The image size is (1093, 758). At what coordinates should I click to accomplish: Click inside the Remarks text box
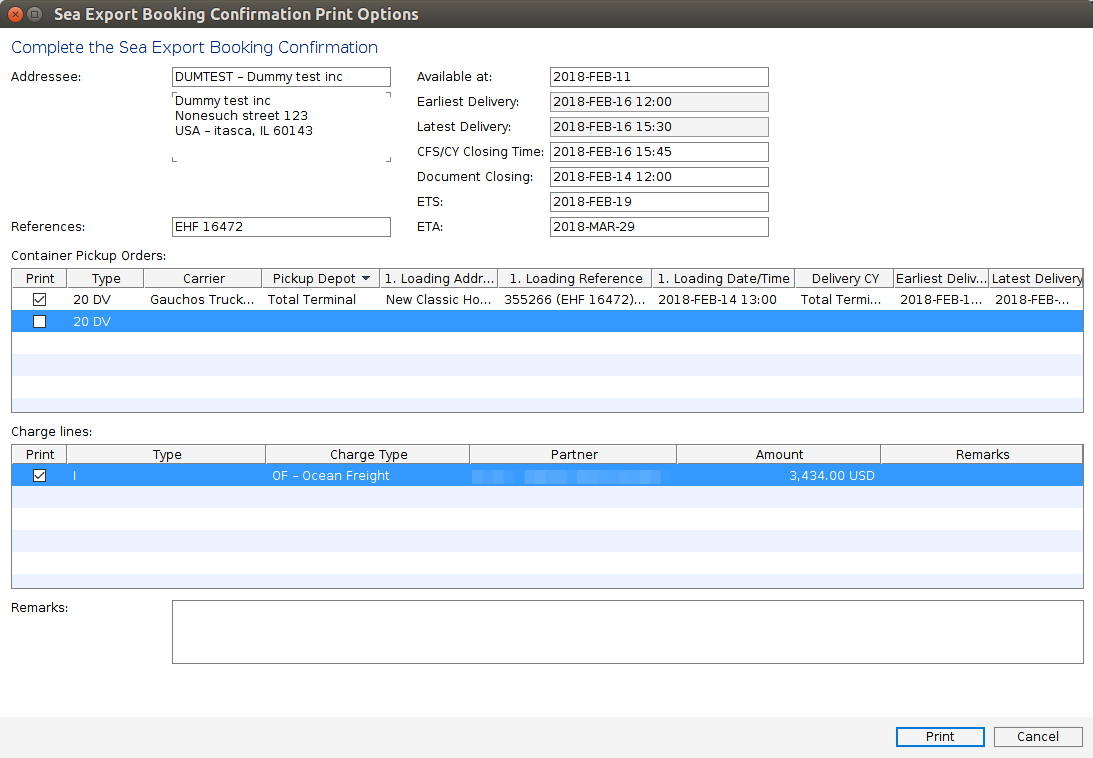point(627,630)
